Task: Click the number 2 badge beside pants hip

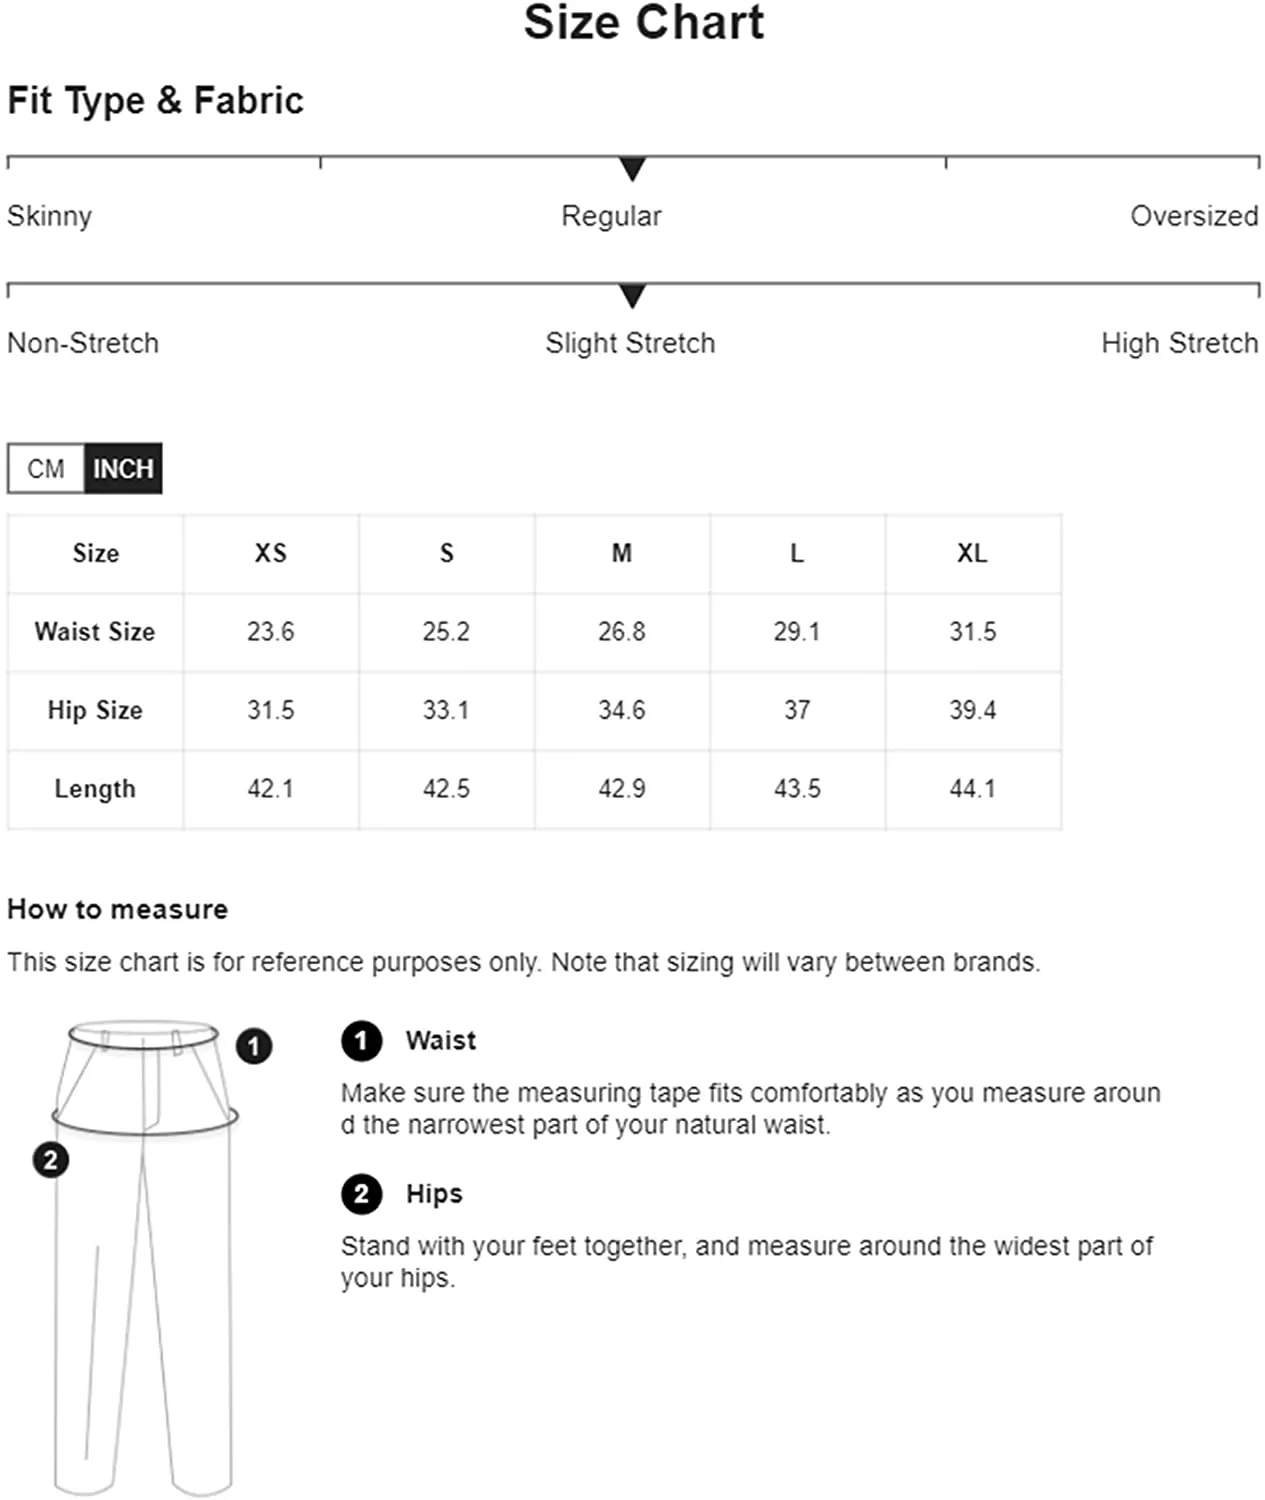Action: coord(51,1160)
